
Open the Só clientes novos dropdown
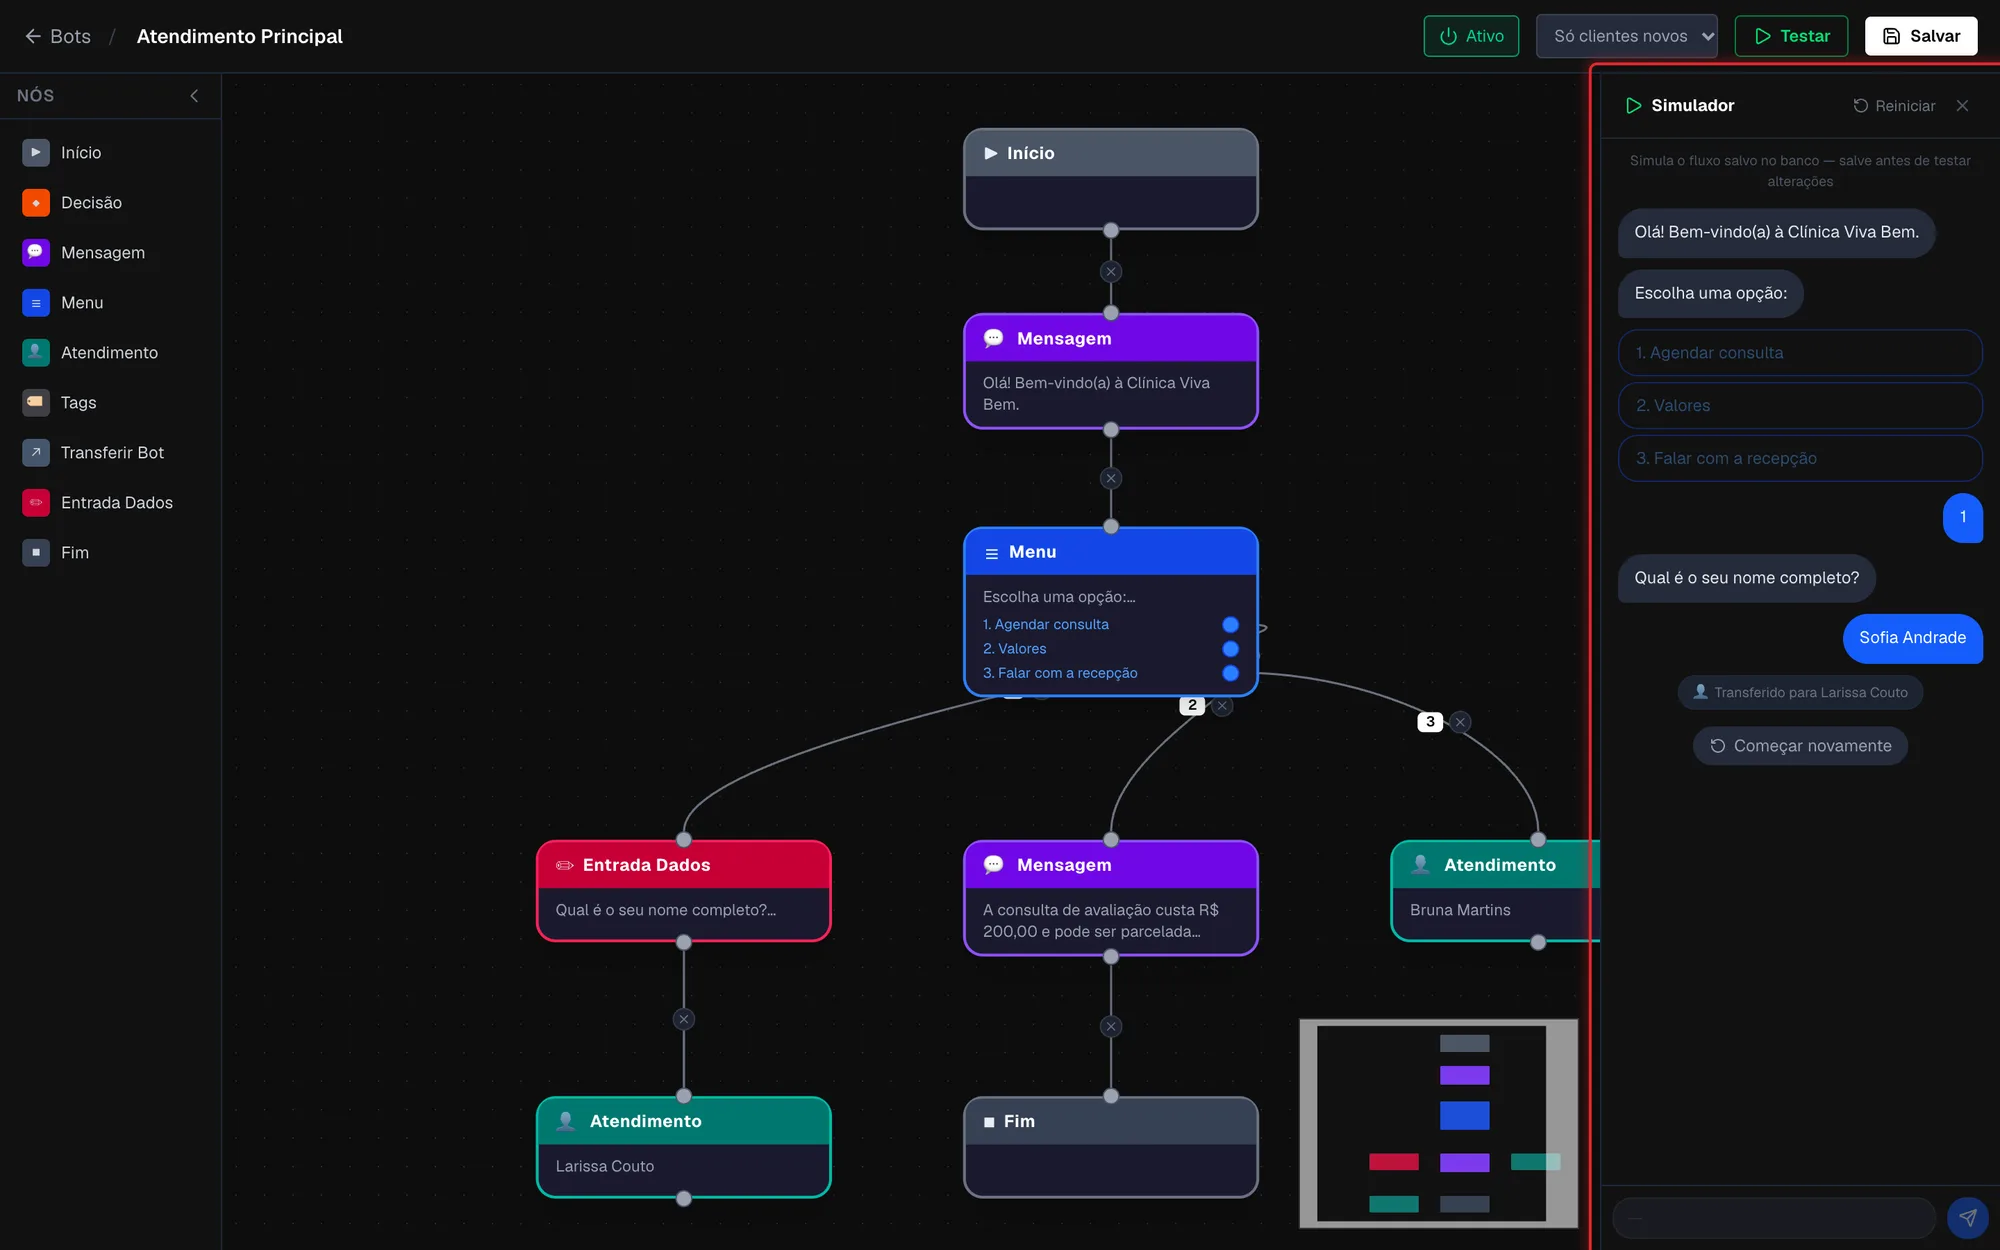(1627, 36)
